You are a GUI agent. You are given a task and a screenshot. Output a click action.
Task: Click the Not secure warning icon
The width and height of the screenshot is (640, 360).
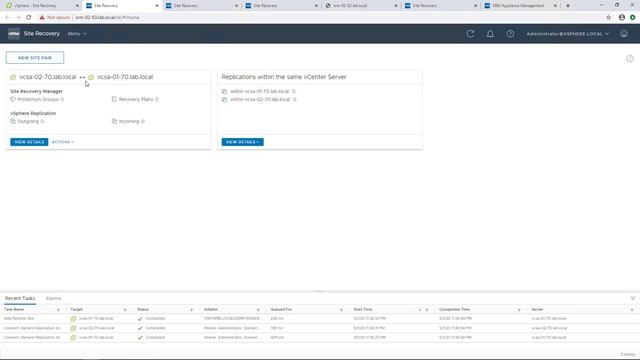[42, 18]
